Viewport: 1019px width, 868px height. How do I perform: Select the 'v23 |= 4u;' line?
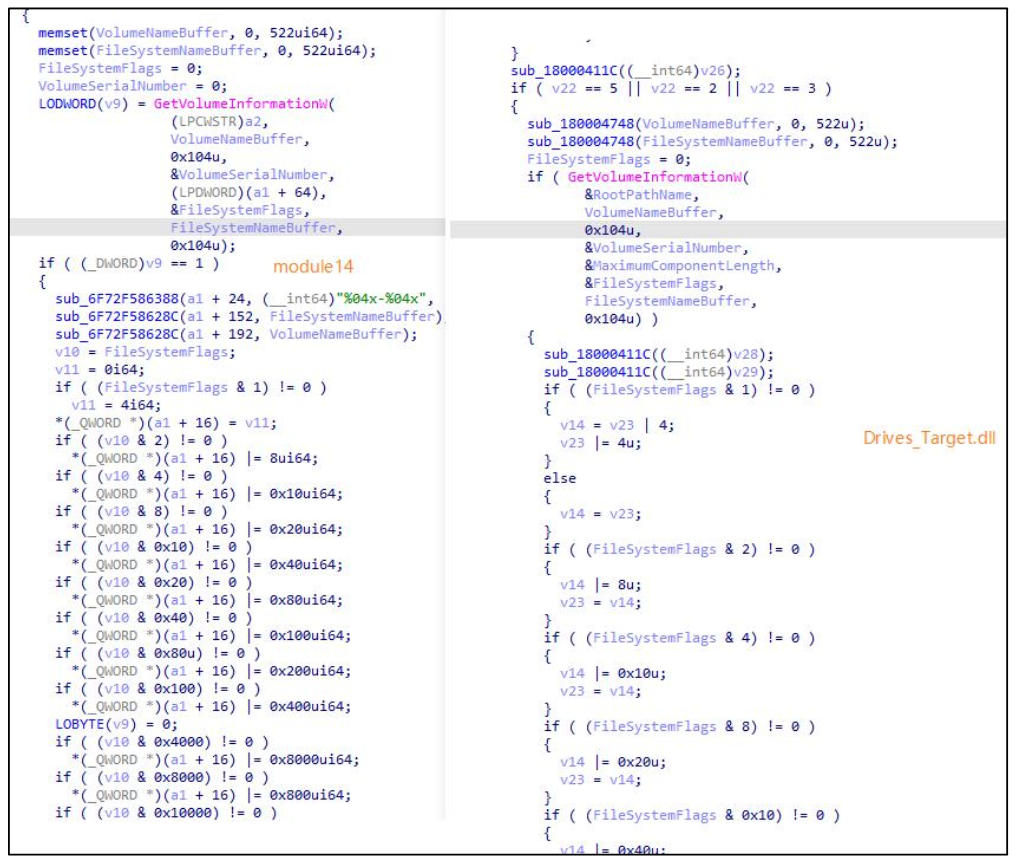(x=600, y=443)
